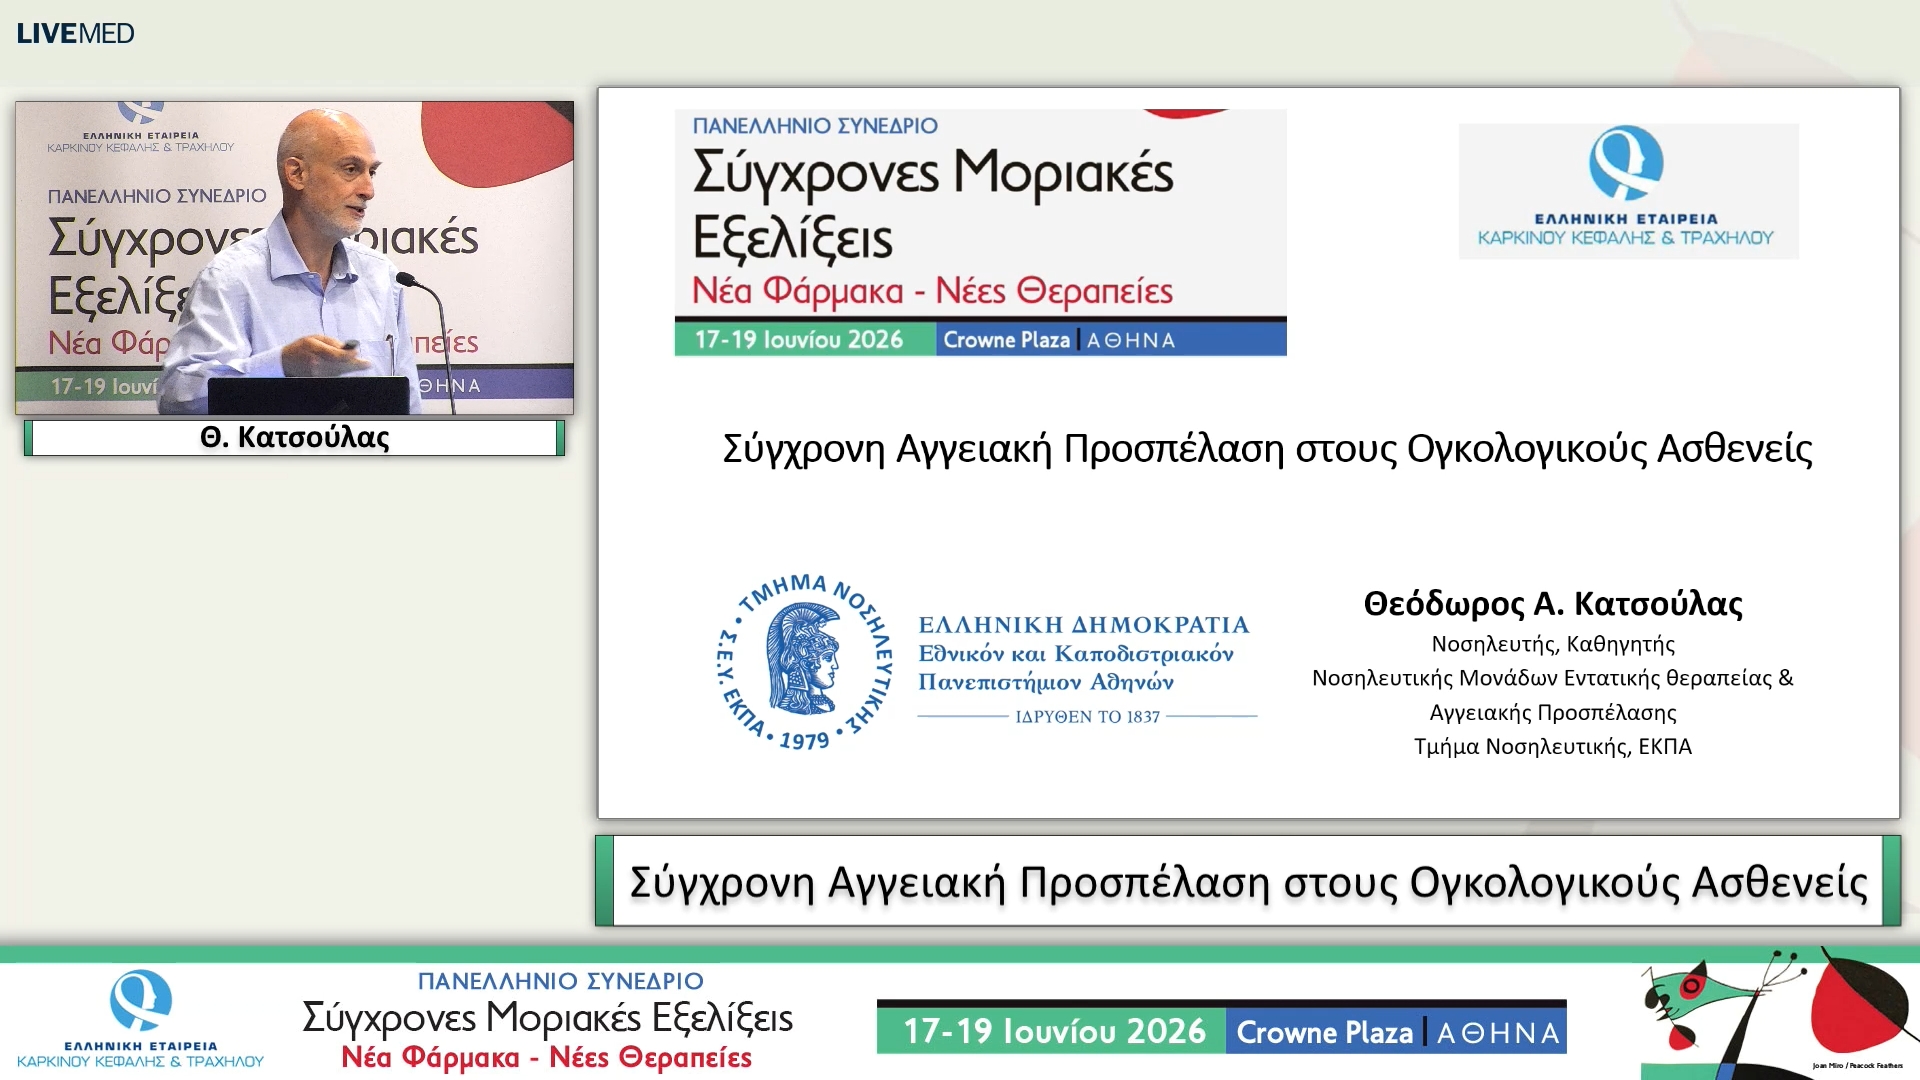Click the head and neck cancer society logo on slide
This screenshot has width=1920, height=1080.
(x=1628, y=190)
